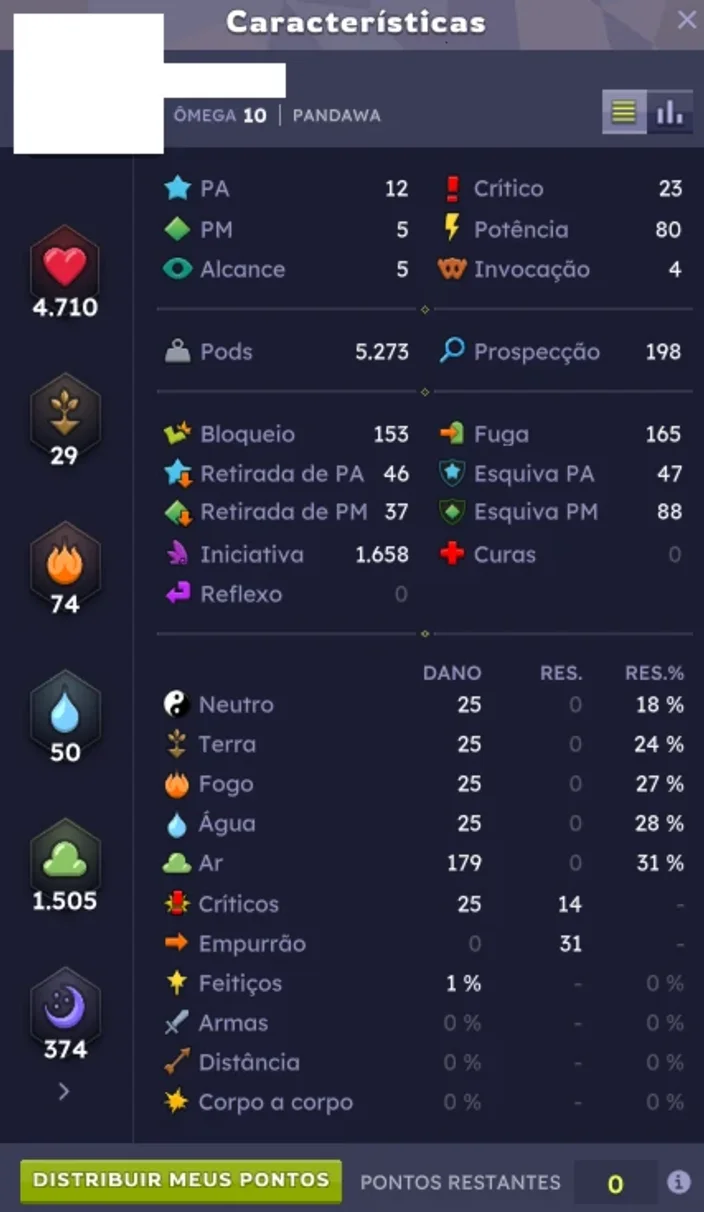Click the DISTRIBUIR MEUS PONTOS button
The image size is (704, 1212).
(181, 1180)
